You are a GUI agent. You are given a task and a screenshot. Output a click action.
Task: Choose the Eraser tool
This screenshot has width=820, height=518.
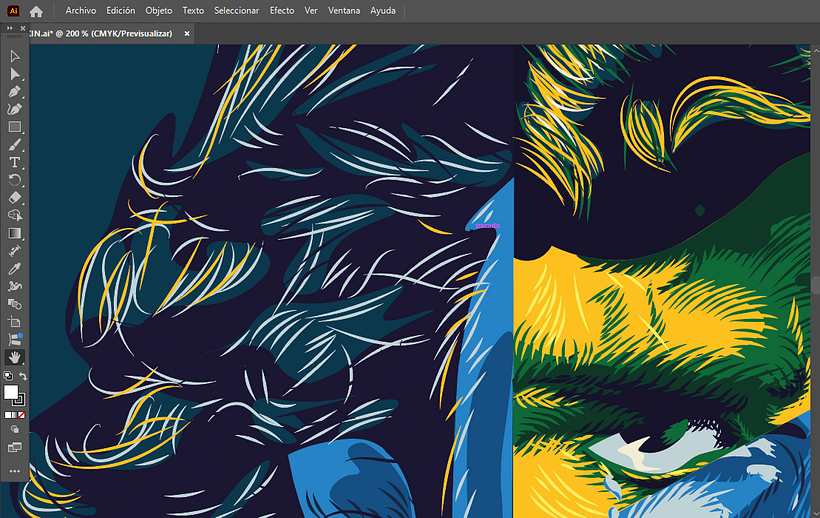tap(15, 198)
